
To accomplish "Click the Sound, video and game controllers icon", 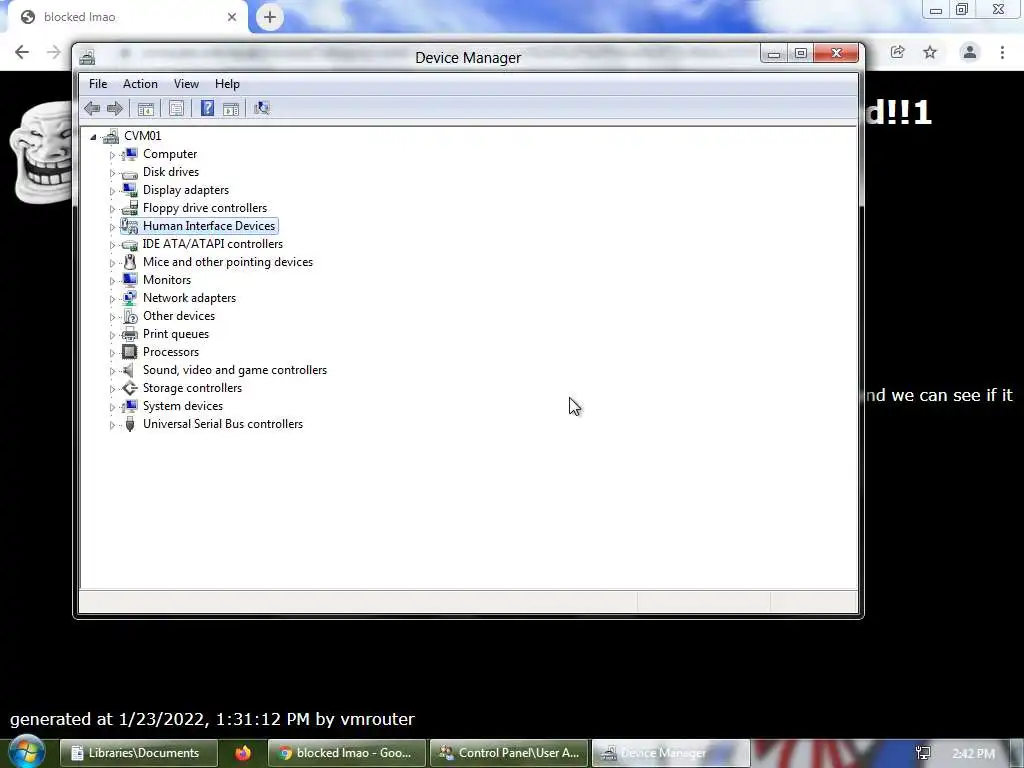I will [130, 370].
